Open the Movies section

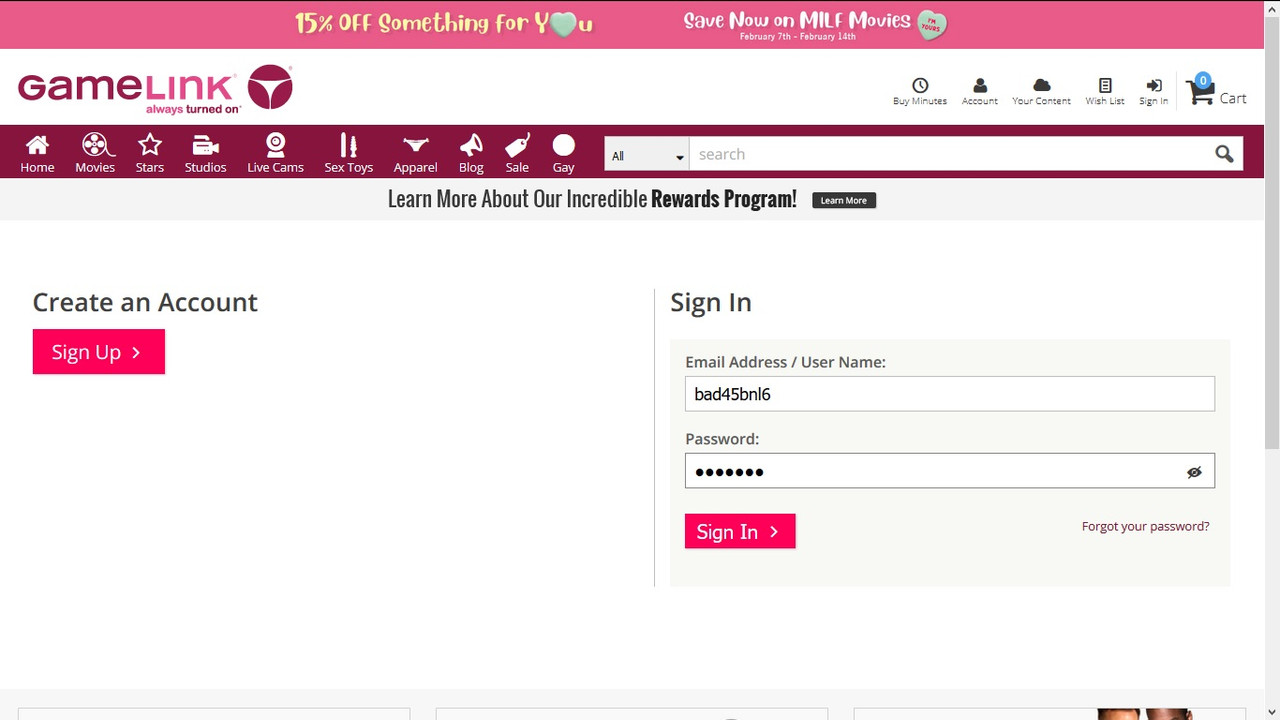(x=95, y=153)
